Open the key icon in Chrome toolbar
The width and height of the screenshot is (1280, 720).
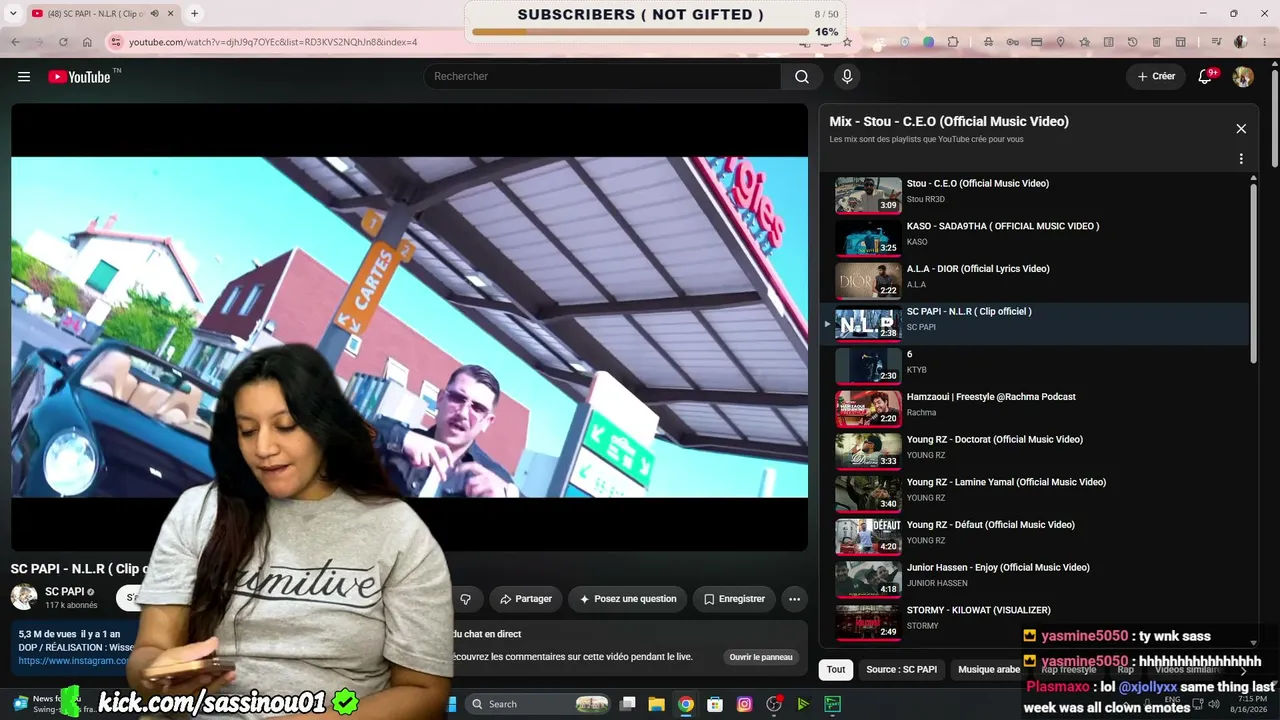[x=1012, y=42]
